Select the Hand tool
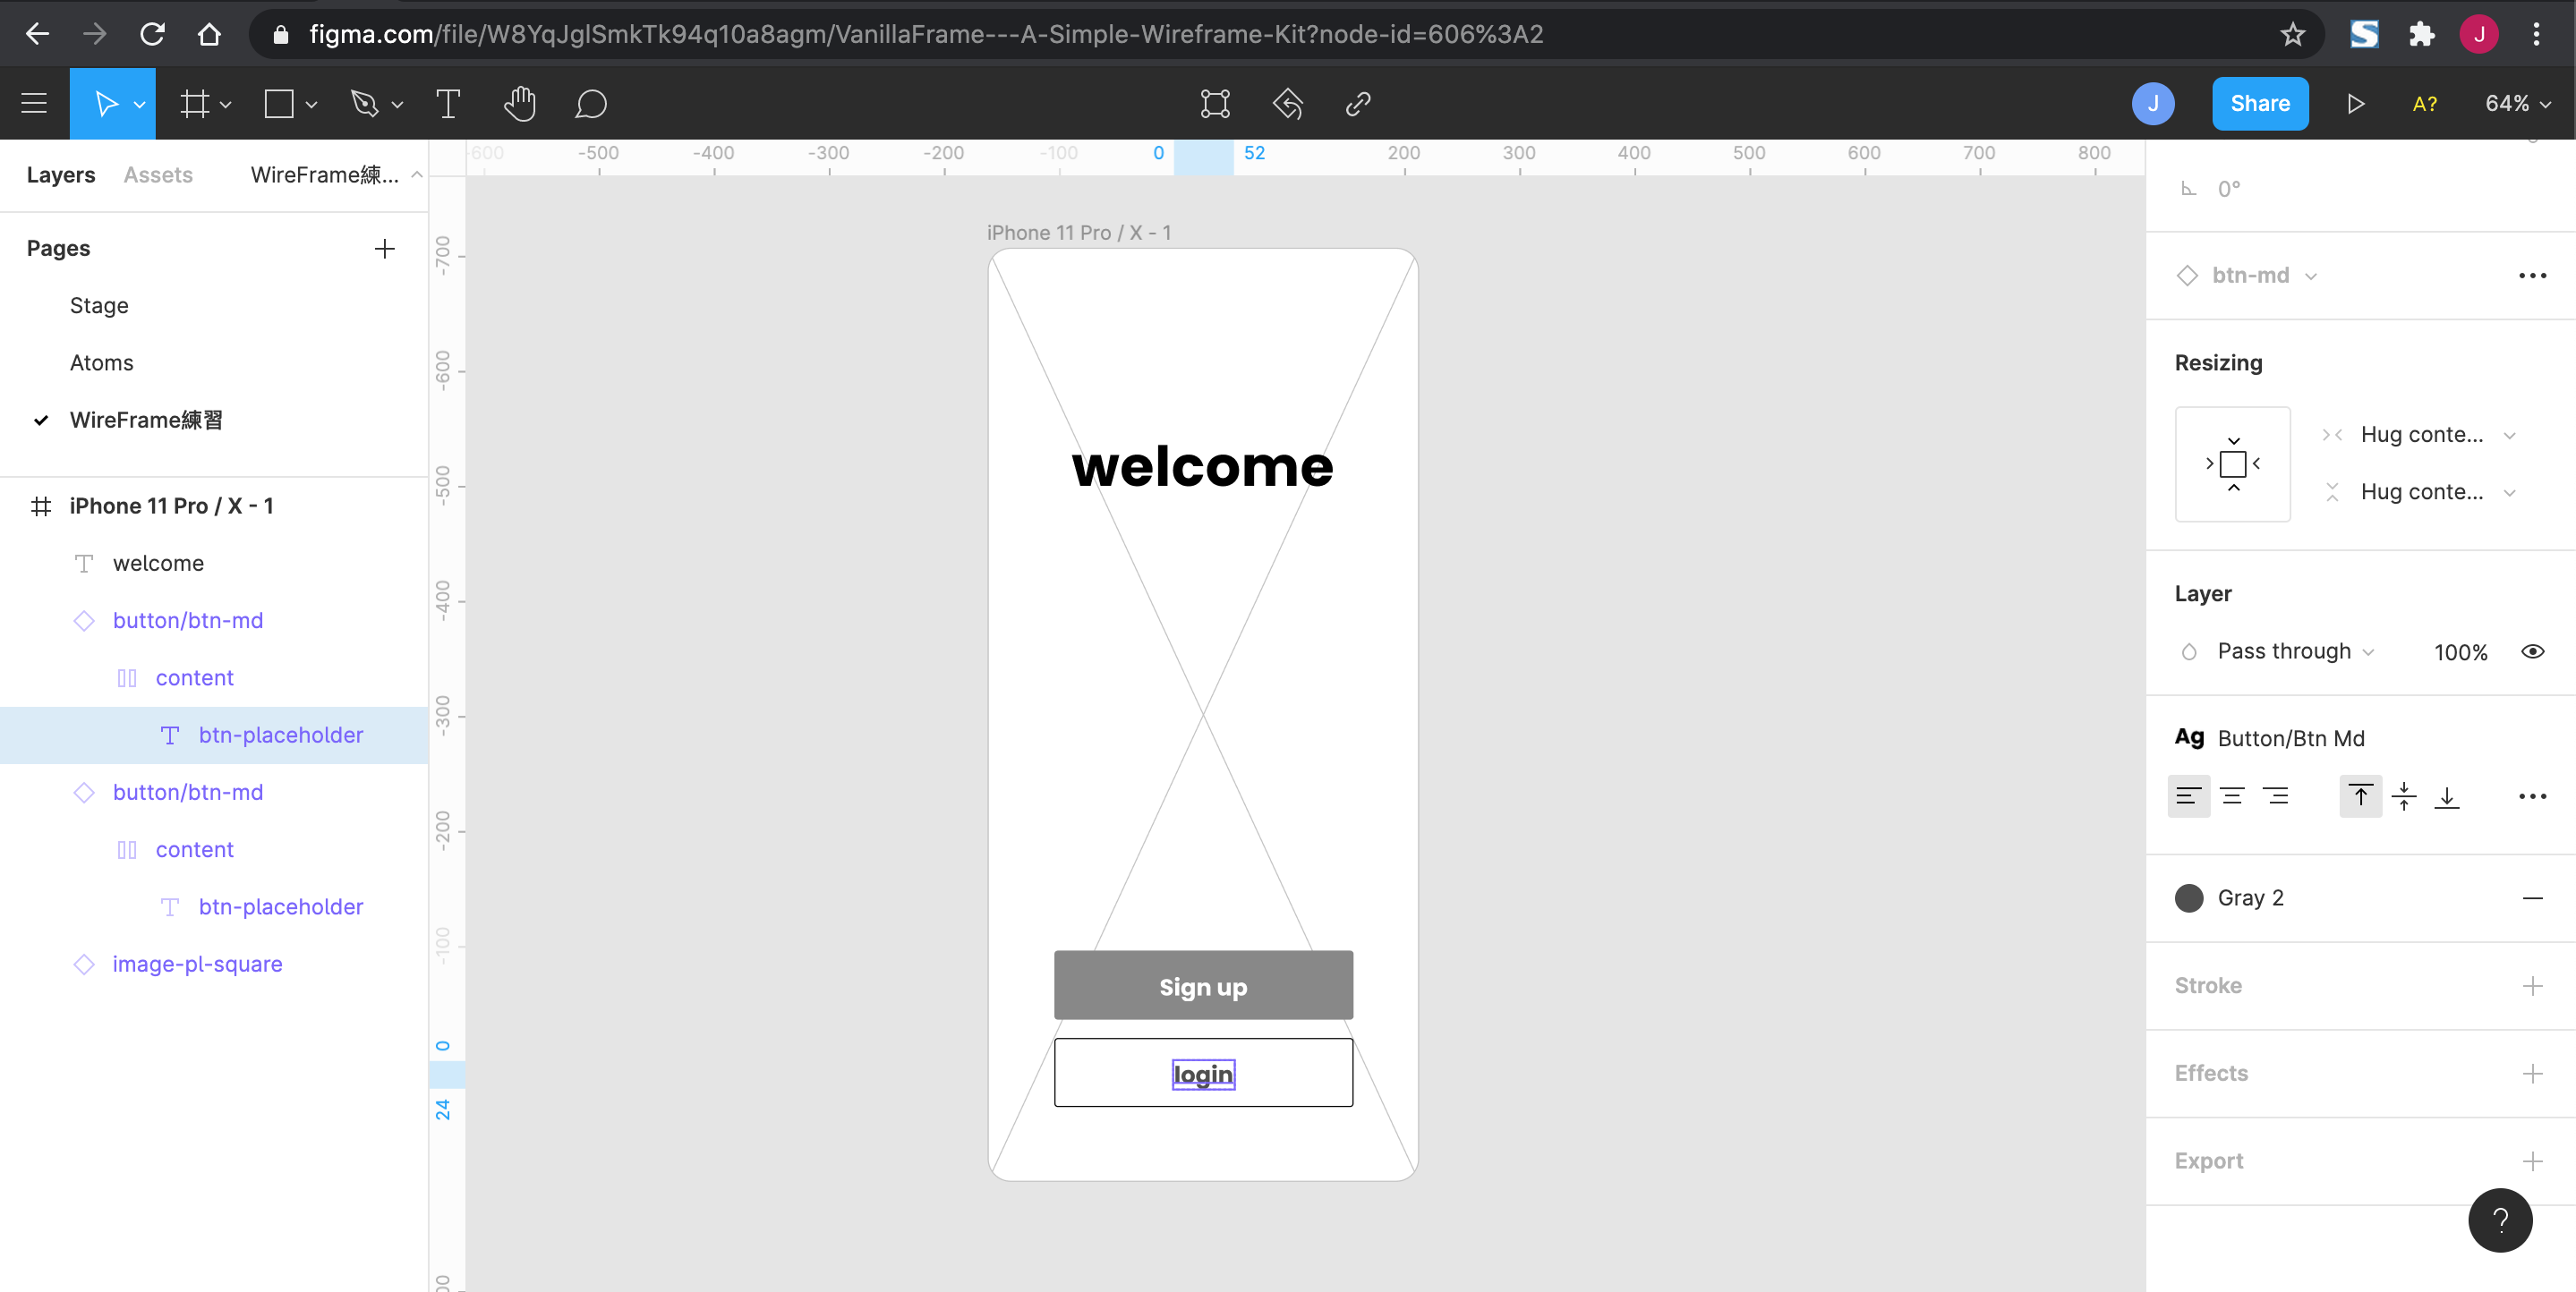The height and width of the screenshot is (1292, 2576). click(519, 104)
